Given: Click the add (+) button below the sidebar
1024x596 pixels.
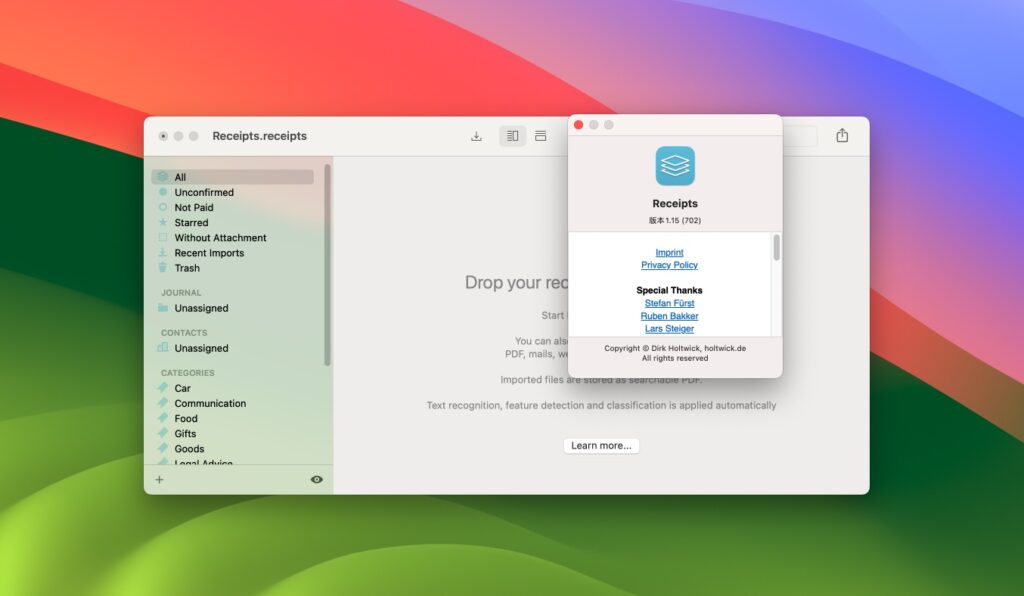Looking at the screenshot, I should point(158,479).
